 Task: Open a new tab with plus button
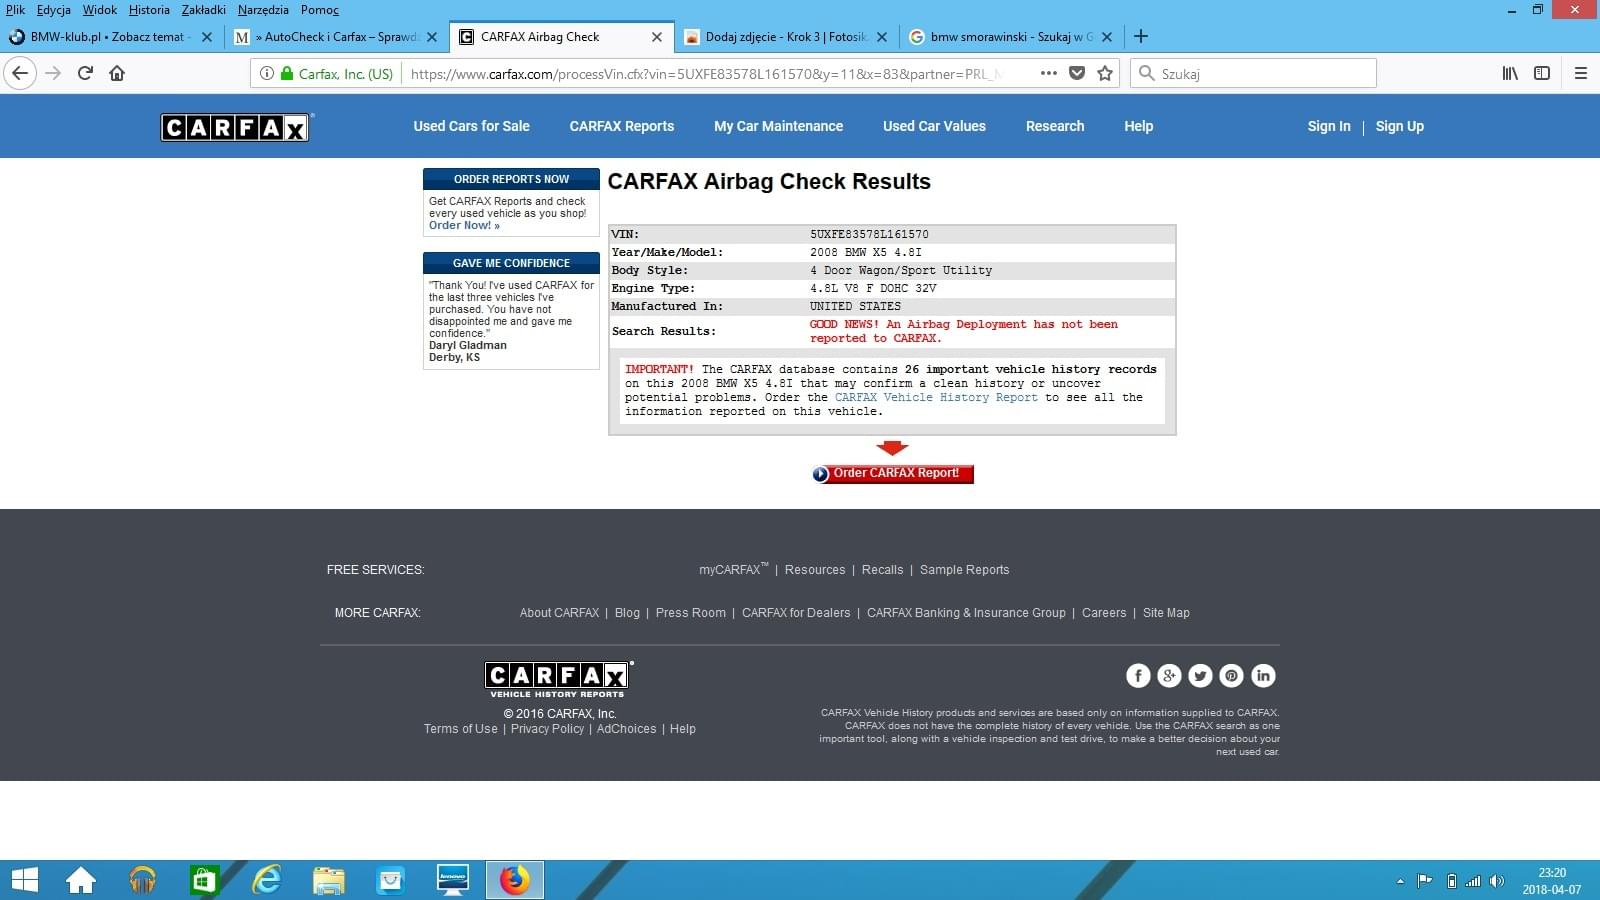pyautogui.click(x=1141, y=36)
